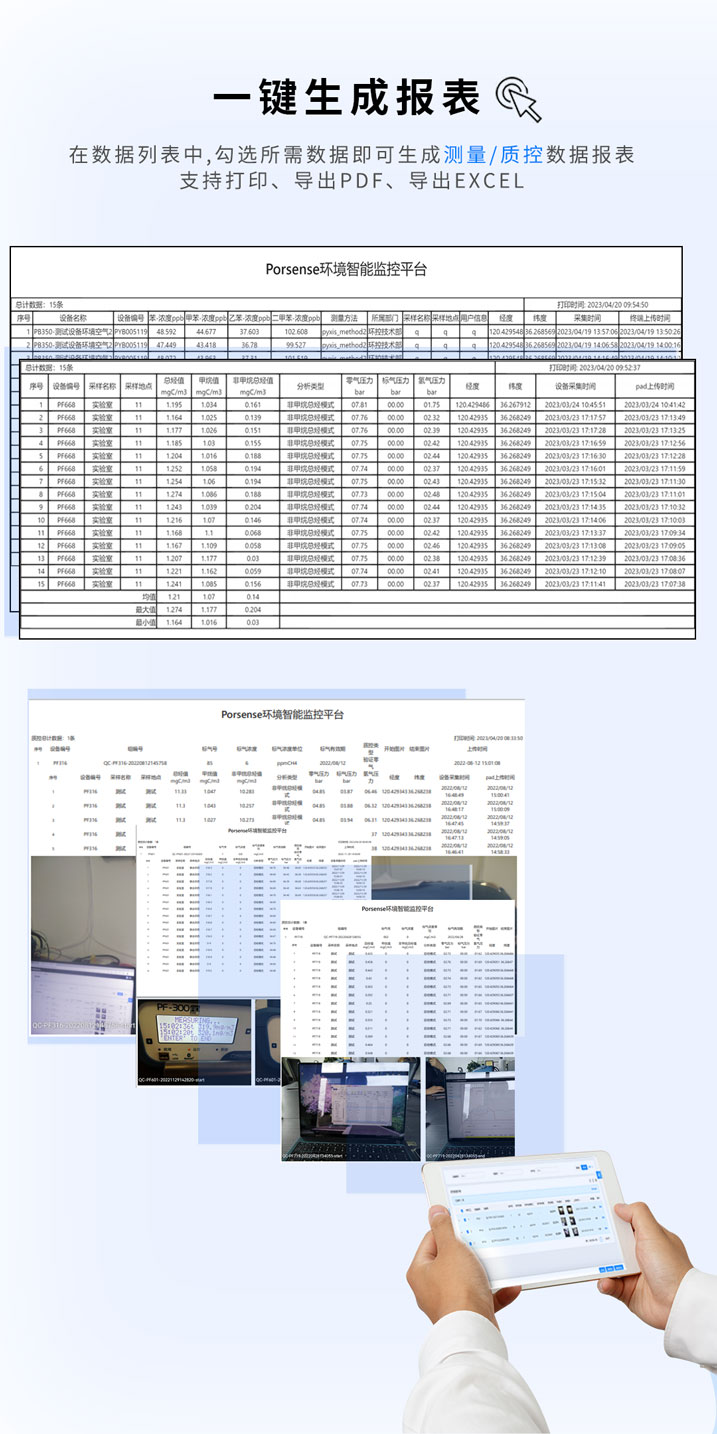The image size is (717, 1434).
Task: Select the 最大值 summary row label
Action: (146, 608)
